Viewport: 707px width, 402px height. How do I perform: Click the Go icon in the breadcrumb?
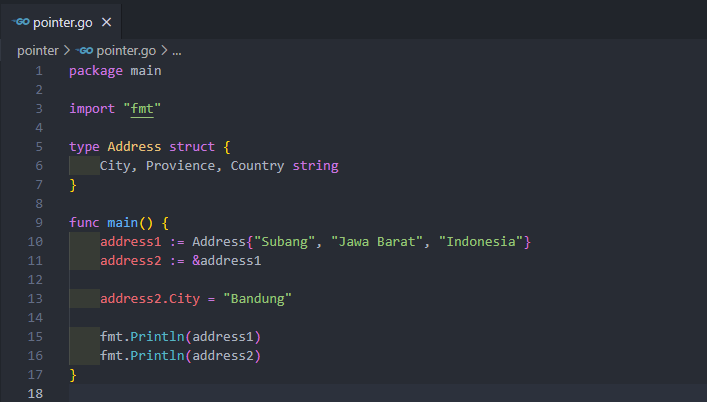[x=84, y=50]
